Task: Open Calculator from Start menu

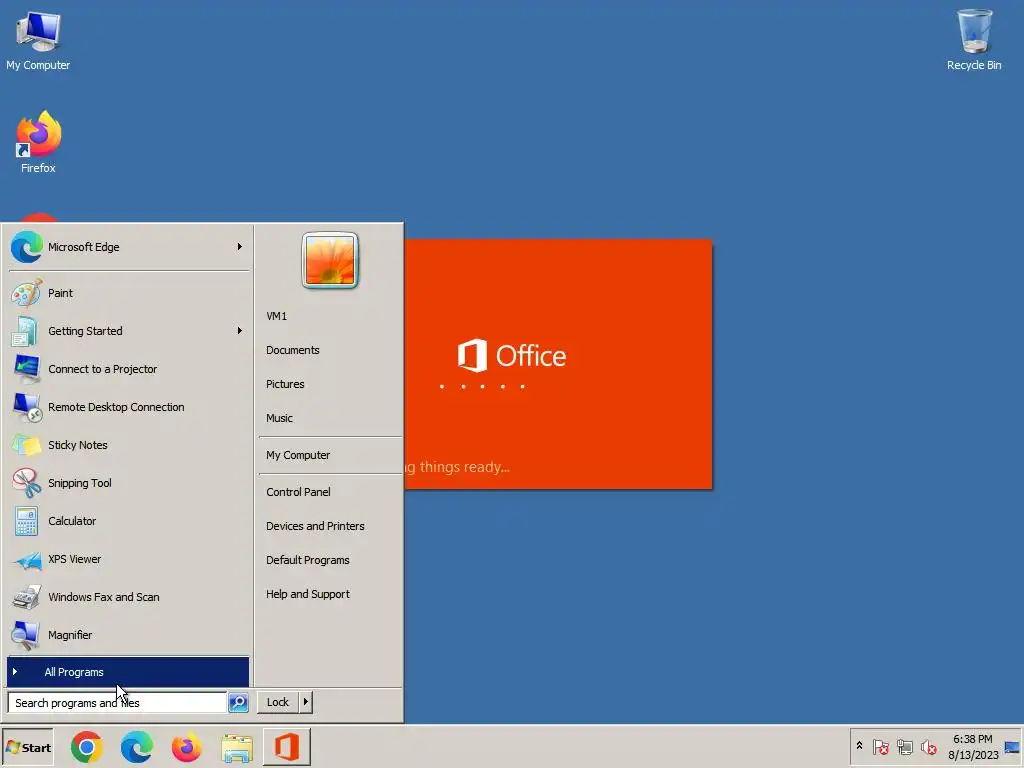Action: pyautogui.click(x=128, y=521)
